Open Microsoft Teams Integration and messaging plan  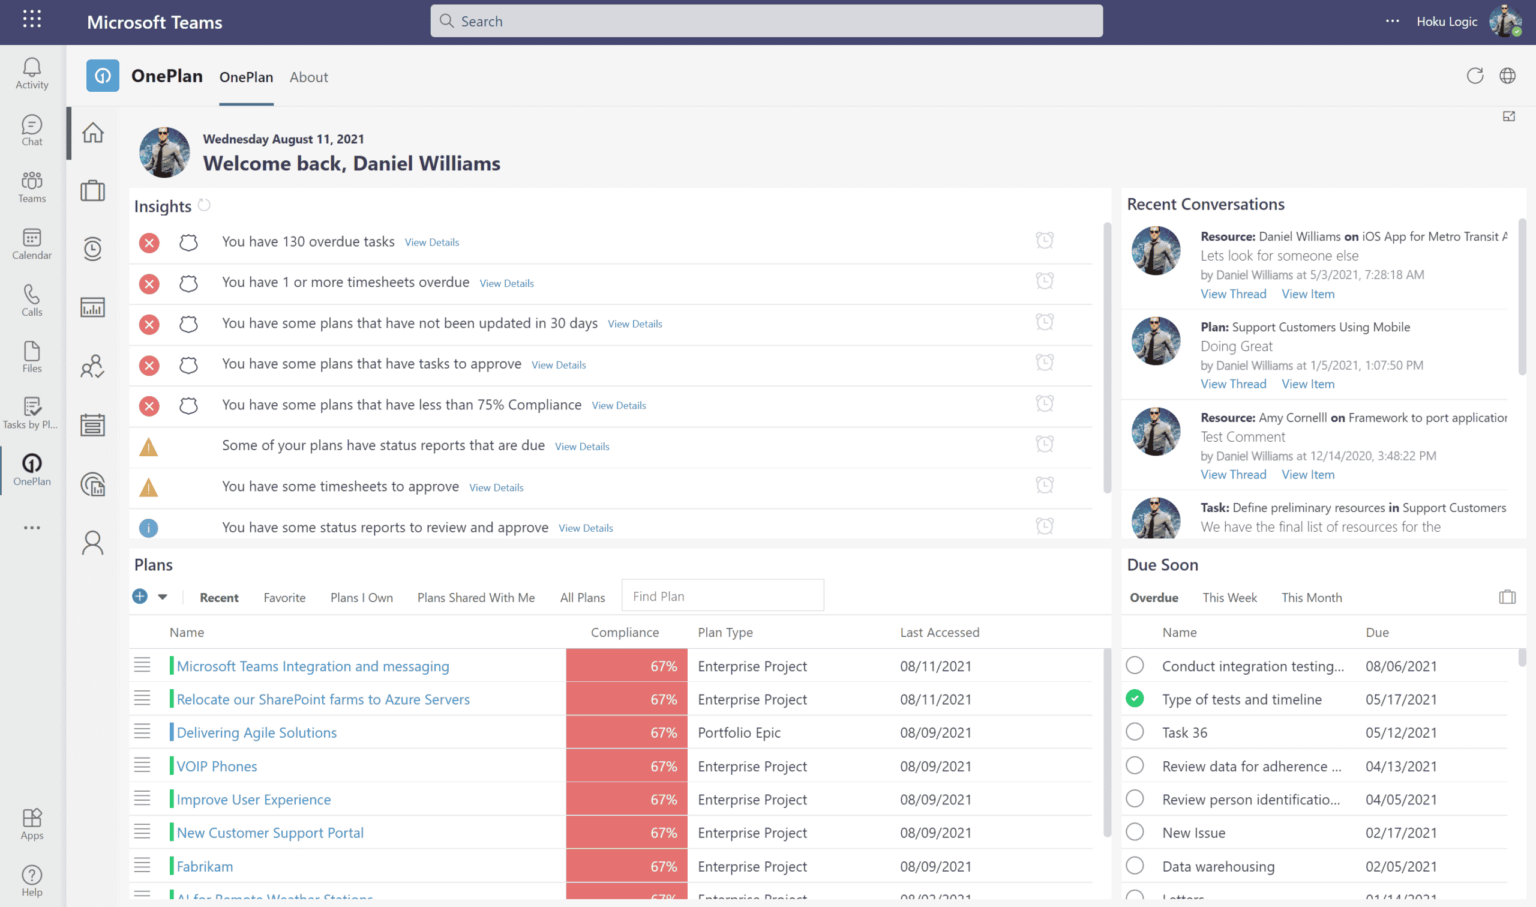(313, 666)
